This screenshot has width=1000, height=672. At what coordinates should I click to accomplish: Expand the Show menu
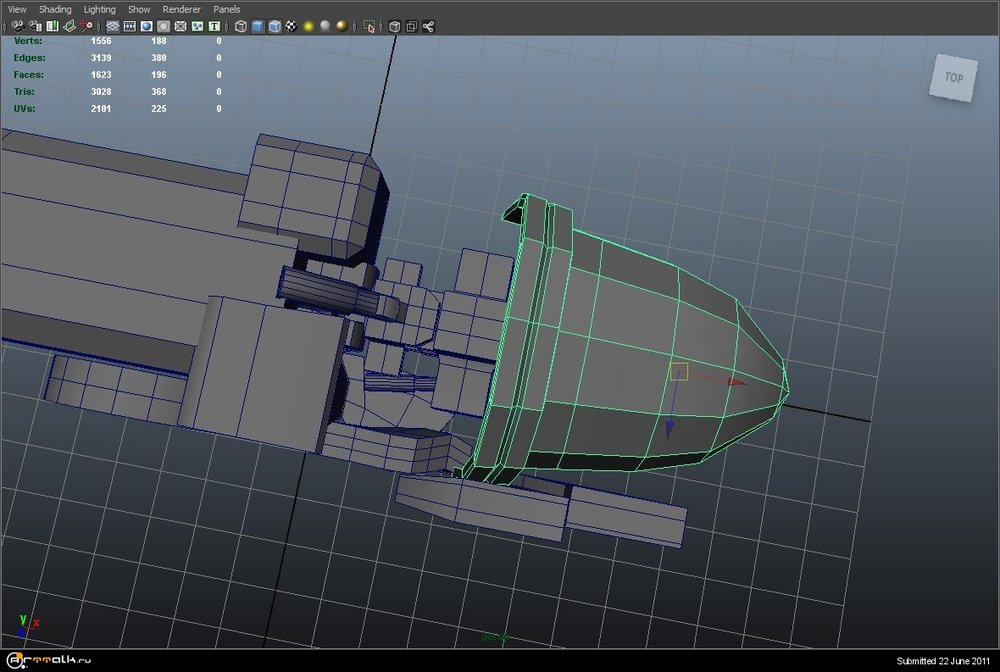(x=139, y=9)
